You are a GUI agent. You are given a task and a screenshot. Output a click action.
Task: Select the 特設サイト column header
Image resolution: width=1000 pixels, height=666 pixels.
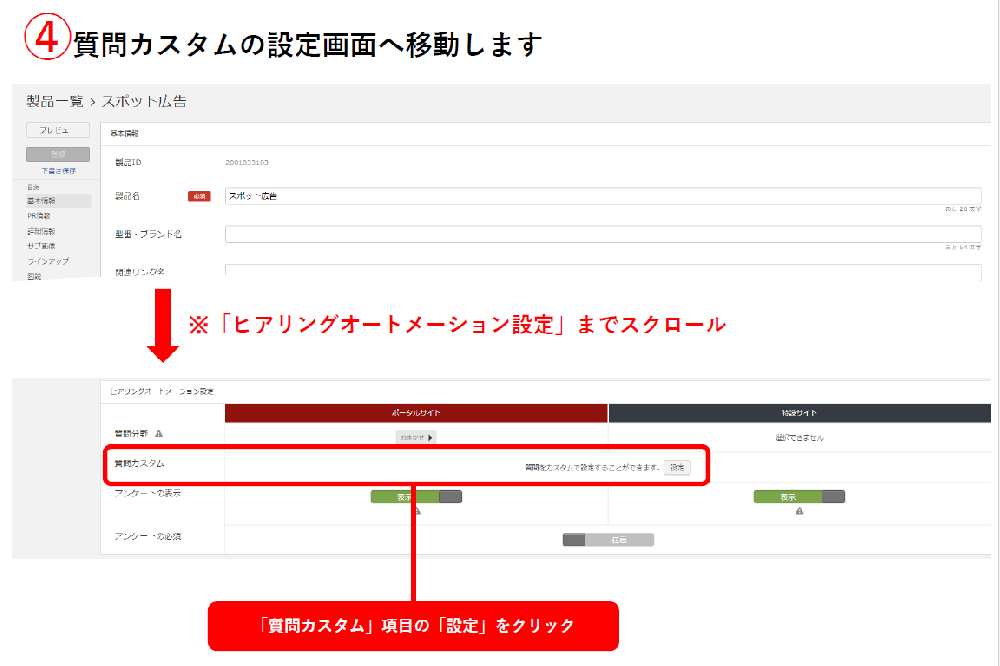coord(799,412)
